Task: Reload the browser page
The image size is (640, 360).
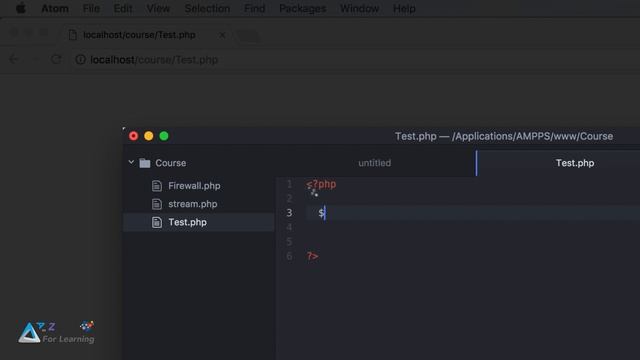Action: tap(56, 60)
